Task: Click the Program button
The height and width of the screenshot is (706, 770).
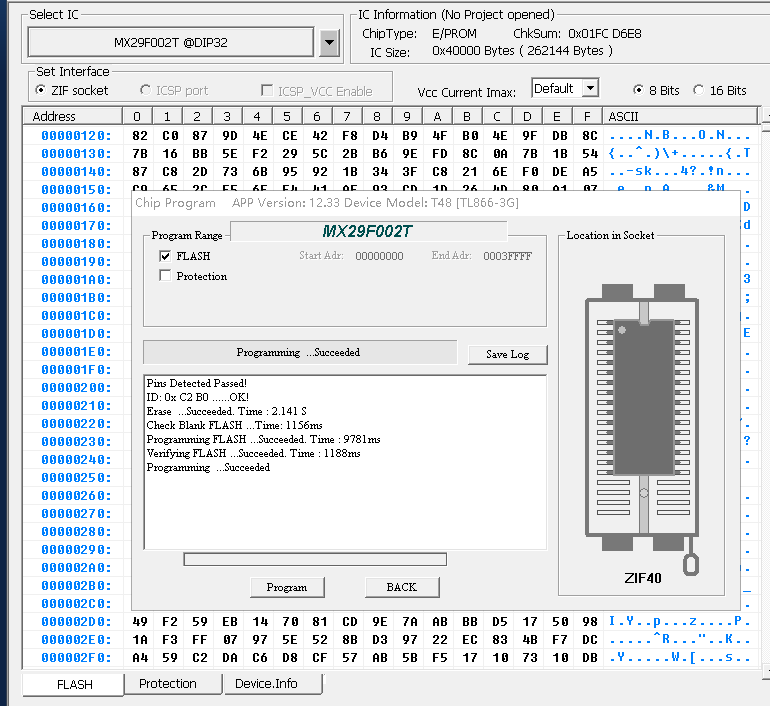Action: click(x=287, y=587)
